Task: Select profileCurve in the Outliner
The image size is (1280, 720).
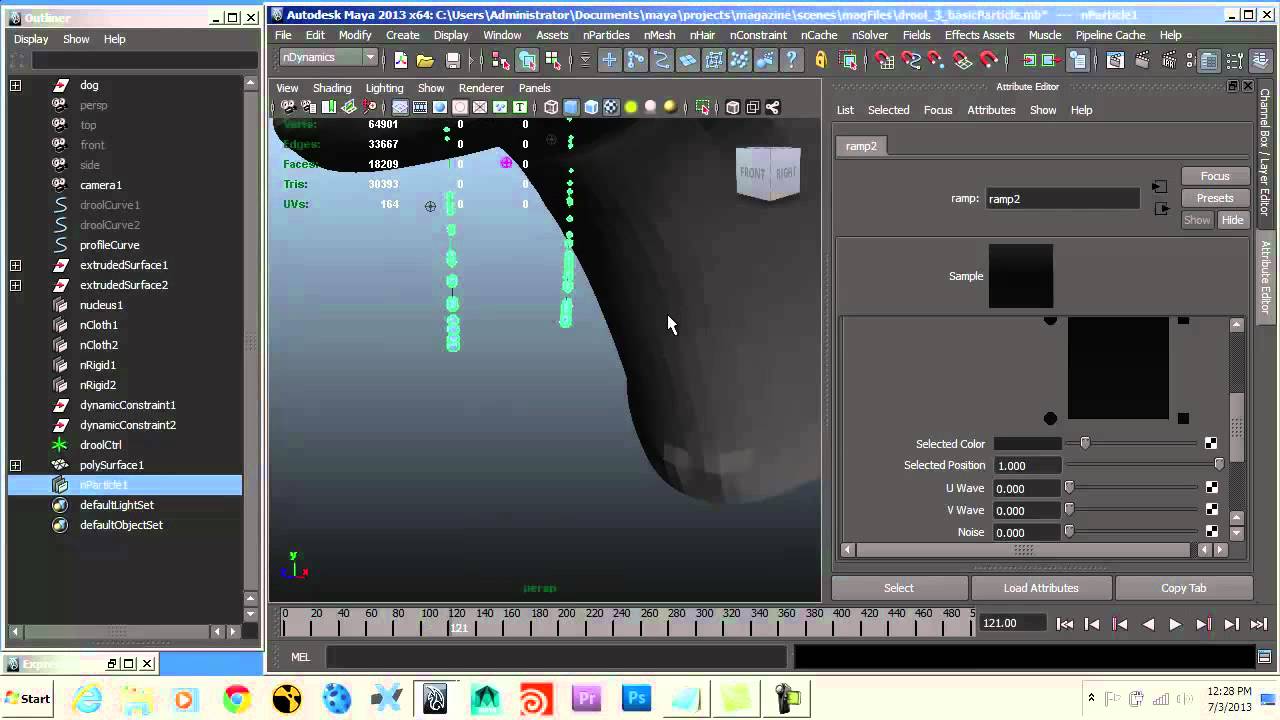Action: click(110, 245)
